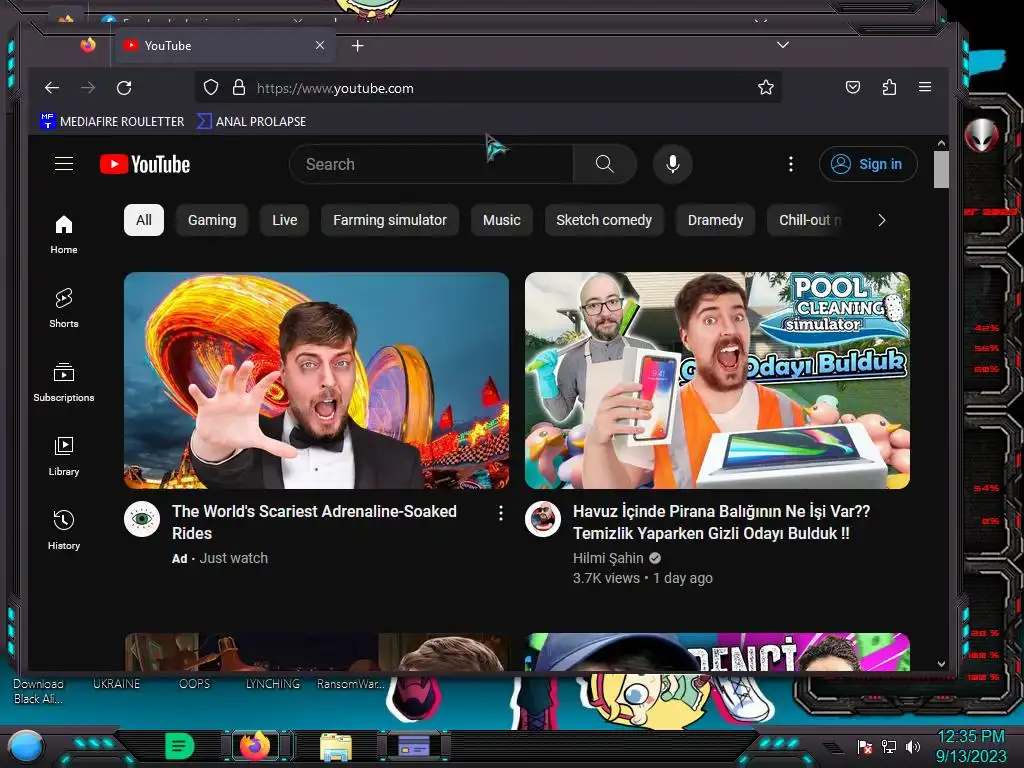The height and width of the screenshot is (768, 1024).
Task: Click the page scrollbar up arrow
Action: click(x=941, y=143)
